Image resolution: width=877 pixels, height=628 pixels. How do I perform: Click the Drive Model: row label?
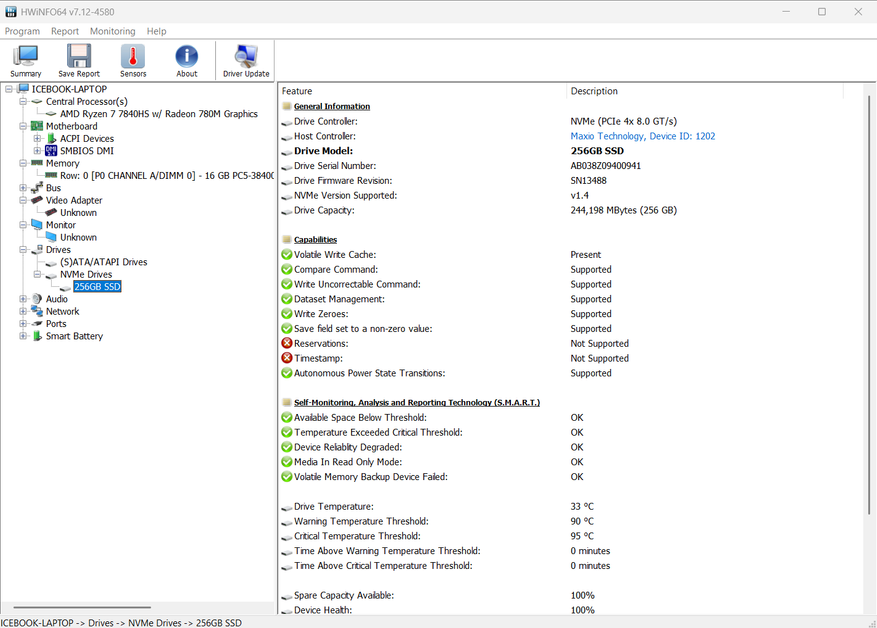[323, 151]
